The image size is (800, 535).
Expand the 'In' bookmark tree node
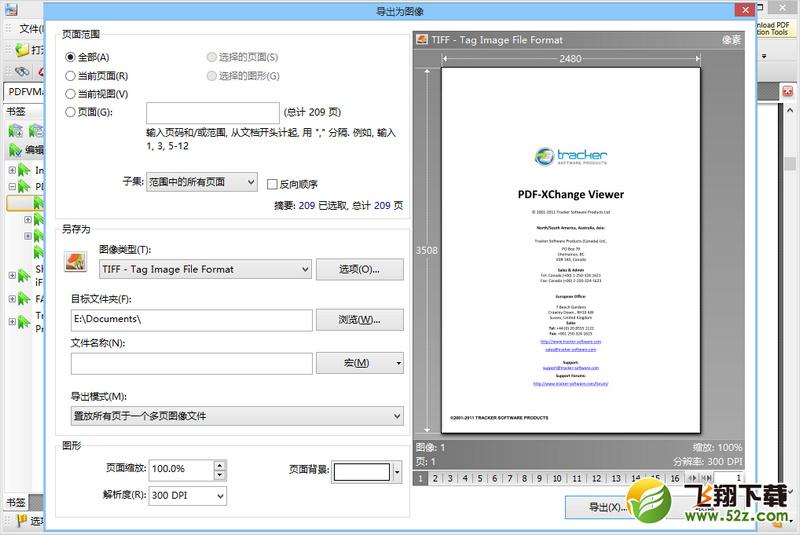pyautogui.click(x=12, y=170)
